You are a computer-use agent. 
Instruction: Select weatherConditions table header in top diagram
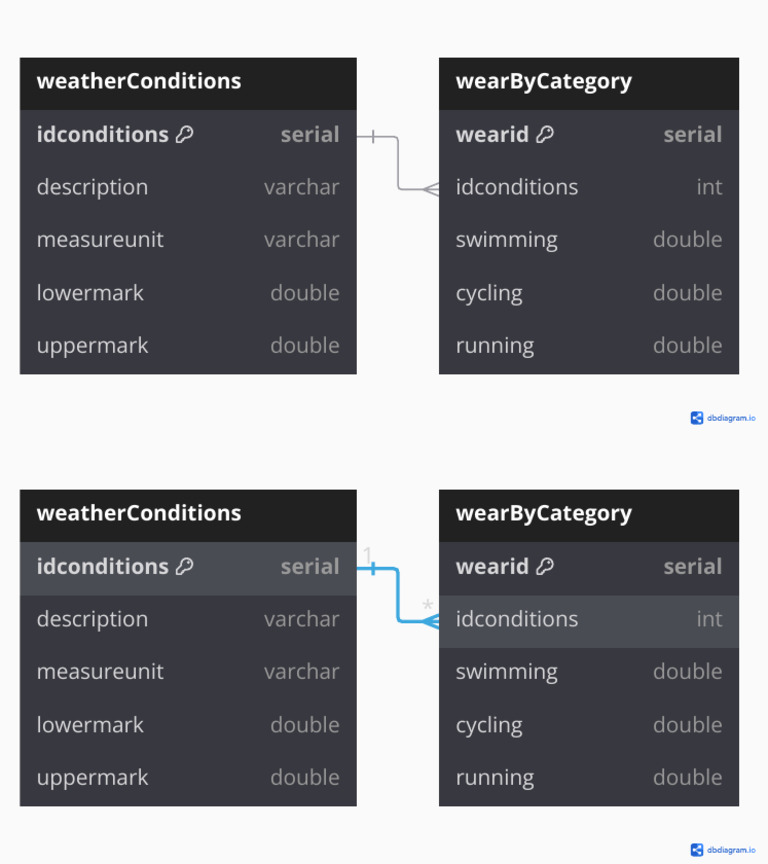point(188,84)
